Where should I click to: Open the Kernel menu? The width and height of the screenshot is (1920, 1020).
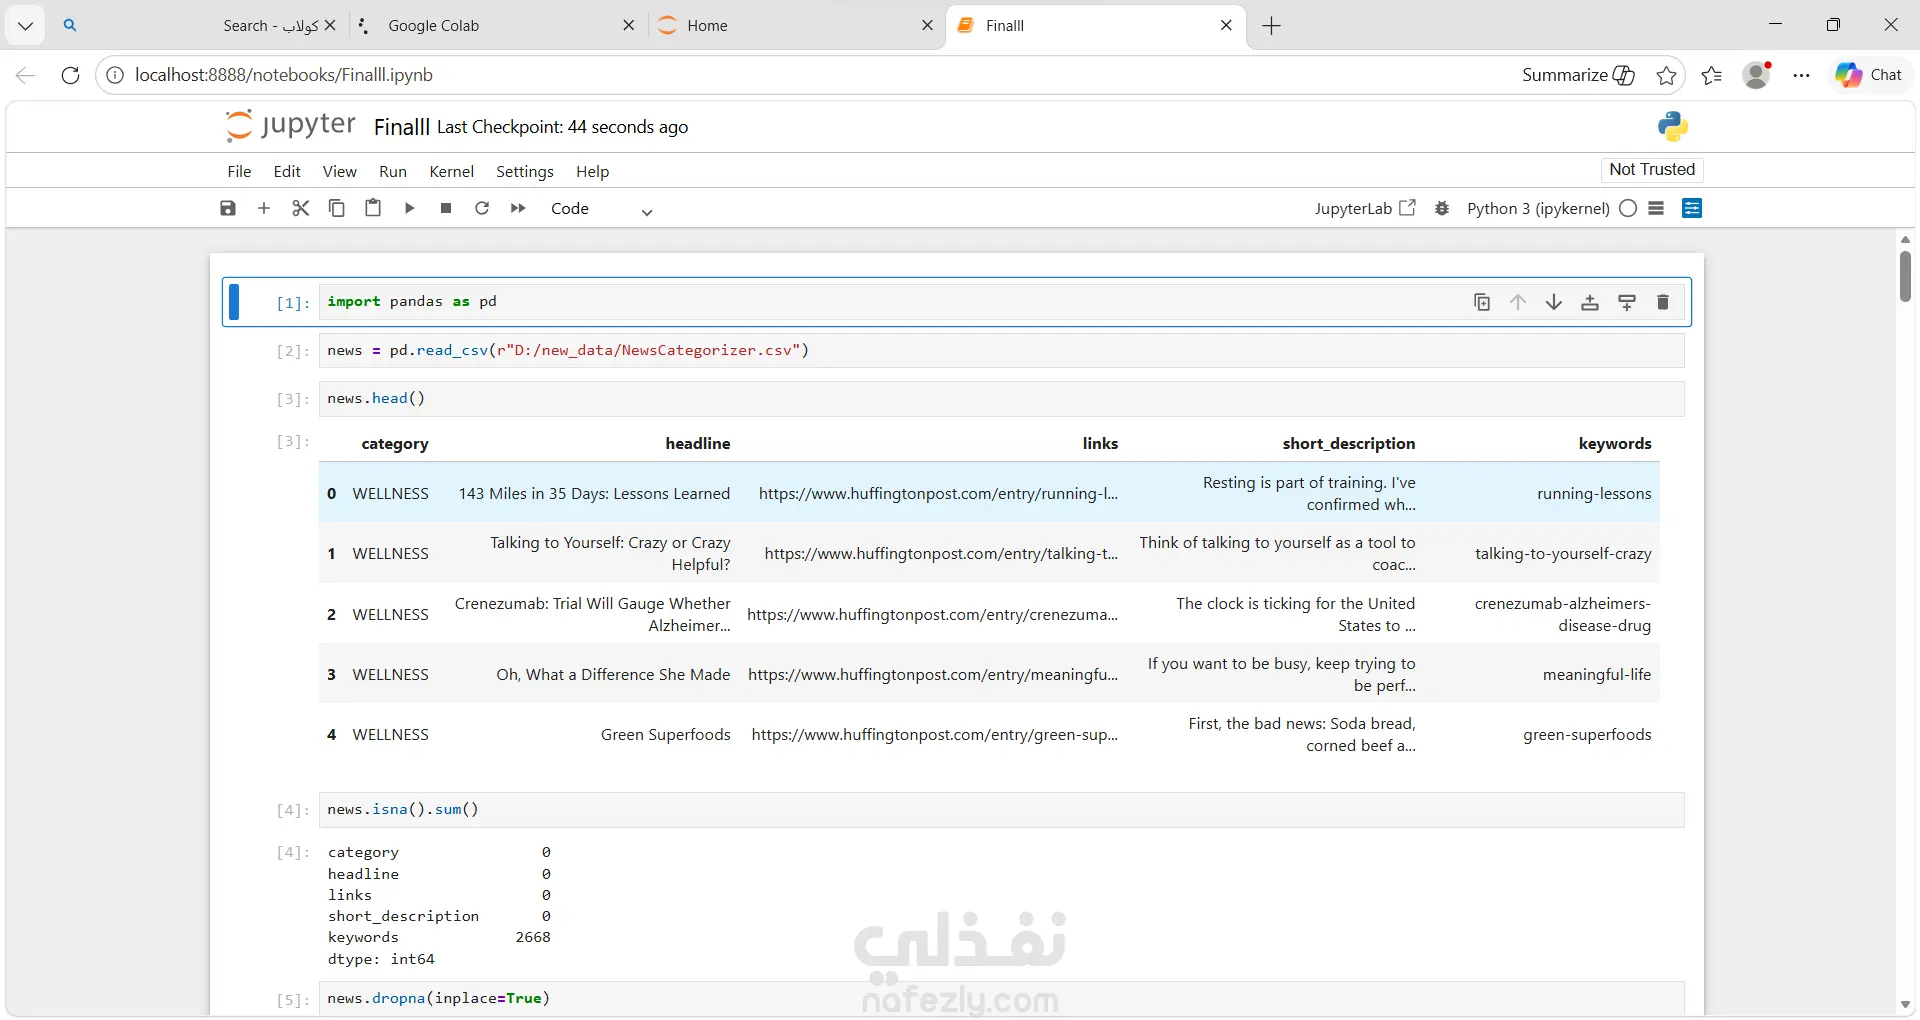click(x=451, y=171)
